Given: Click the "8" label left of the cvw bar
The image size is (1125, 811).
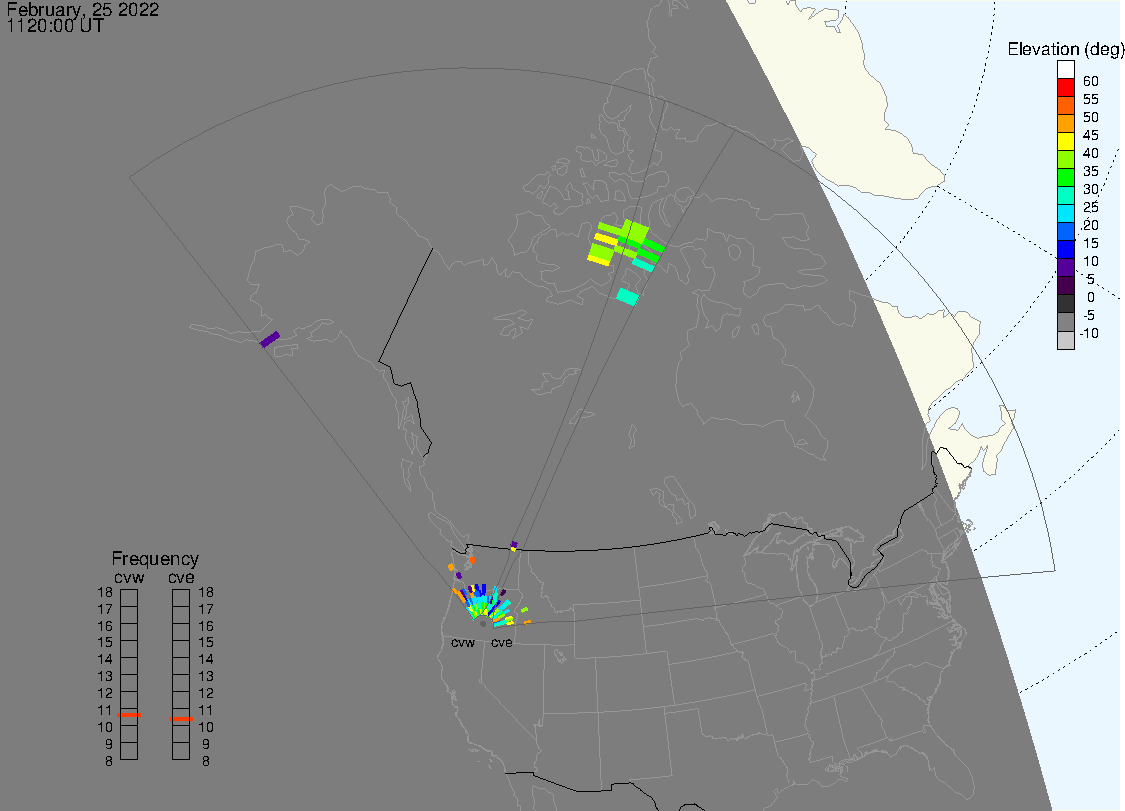Looking at the screenshot, I should [x=108, y=761].
